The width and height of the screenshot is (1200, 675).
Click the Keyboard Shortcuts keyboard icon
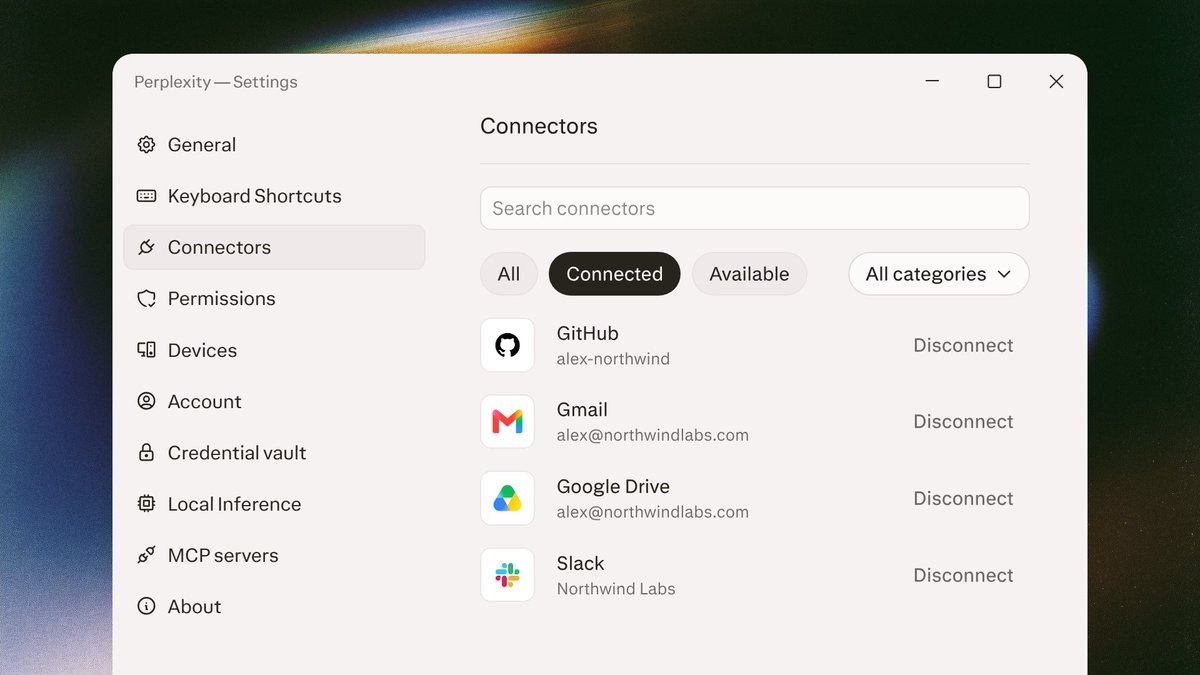point(146,196)
